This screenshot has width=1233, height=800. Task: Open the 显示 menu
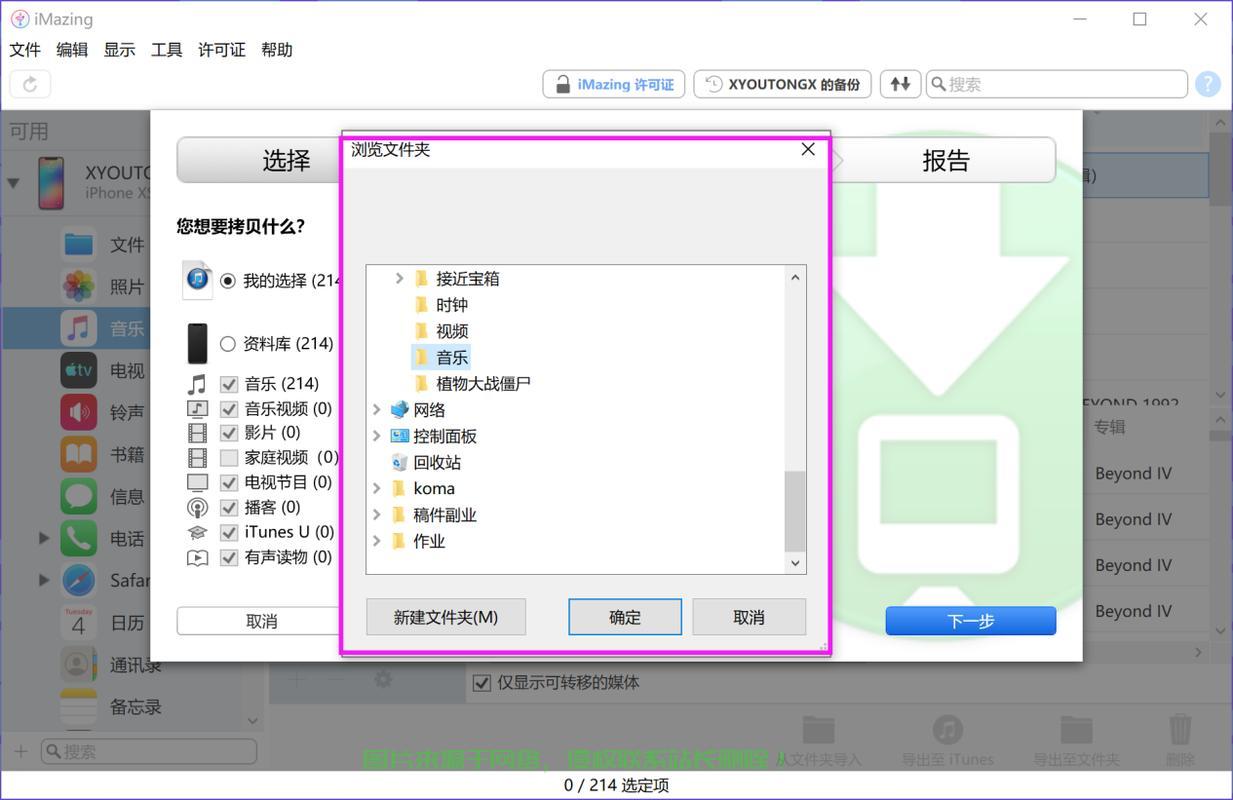119,50
